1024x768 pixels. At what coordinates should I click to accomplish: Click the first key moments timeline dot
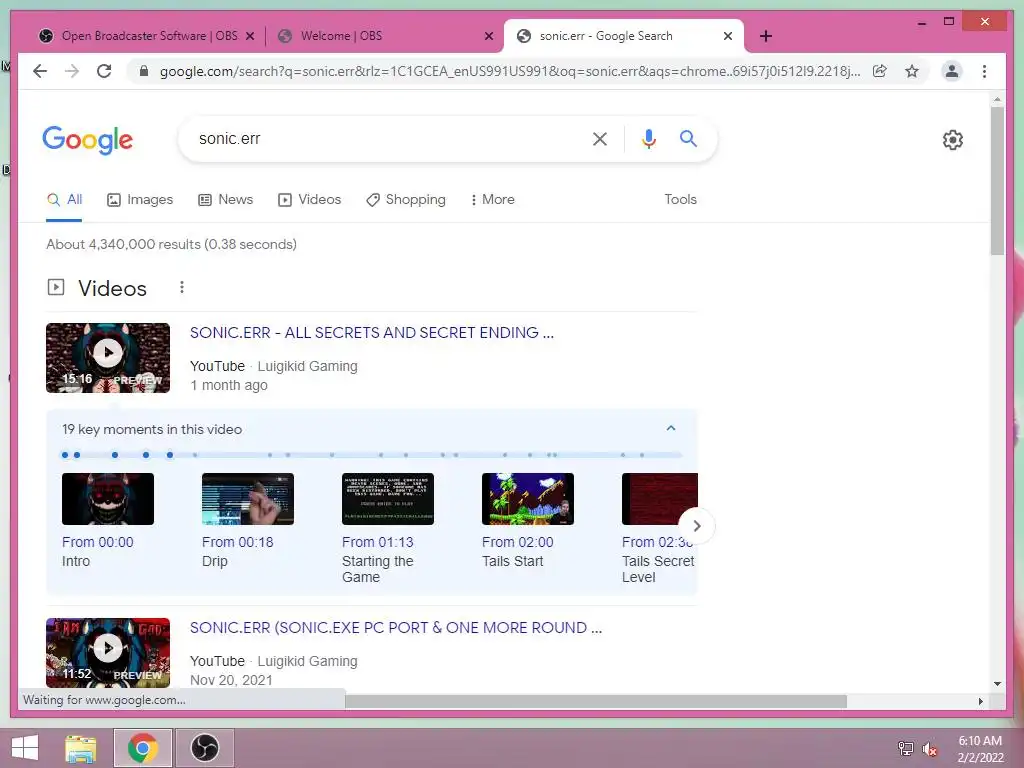click(65, 455)
